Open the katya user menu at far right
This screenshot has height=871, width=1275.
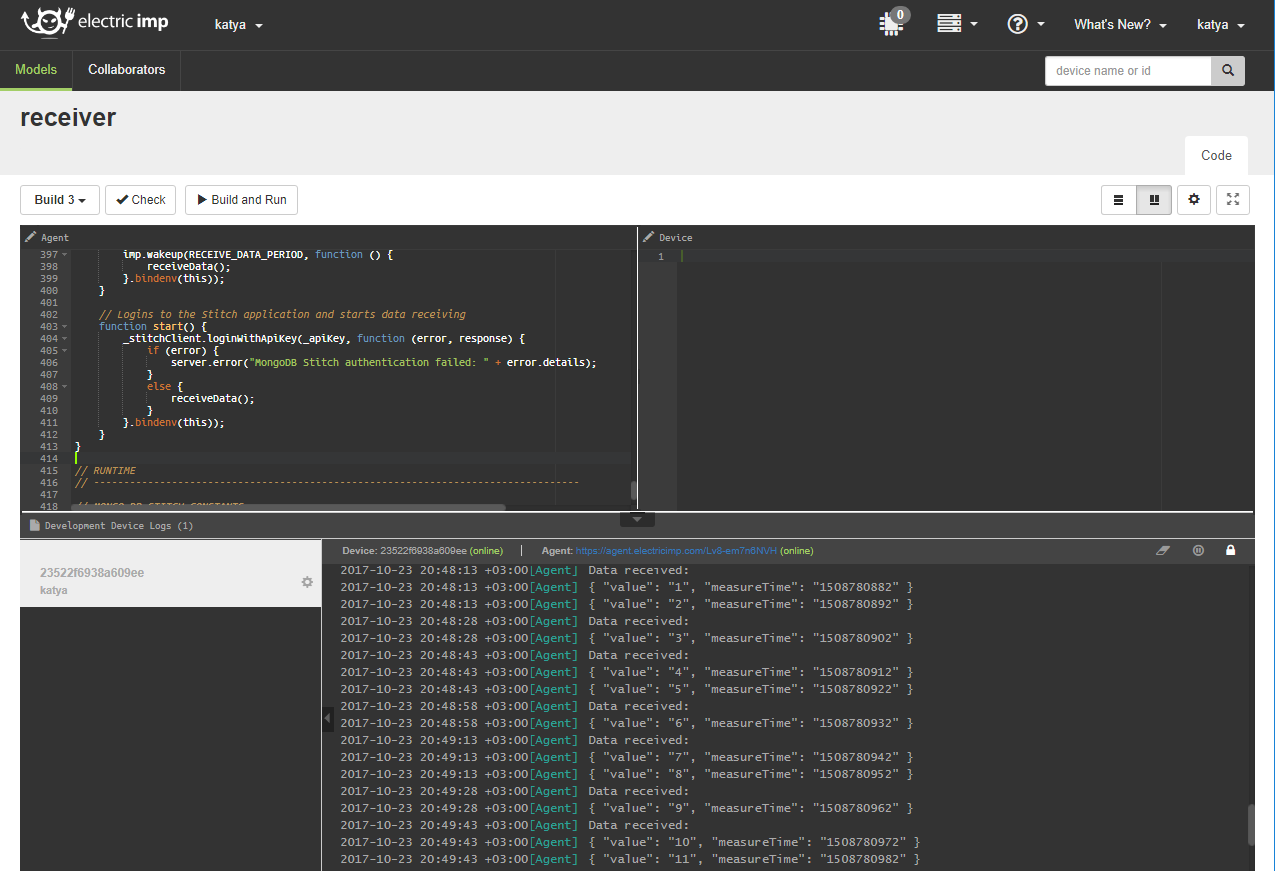click(1221, 24)
